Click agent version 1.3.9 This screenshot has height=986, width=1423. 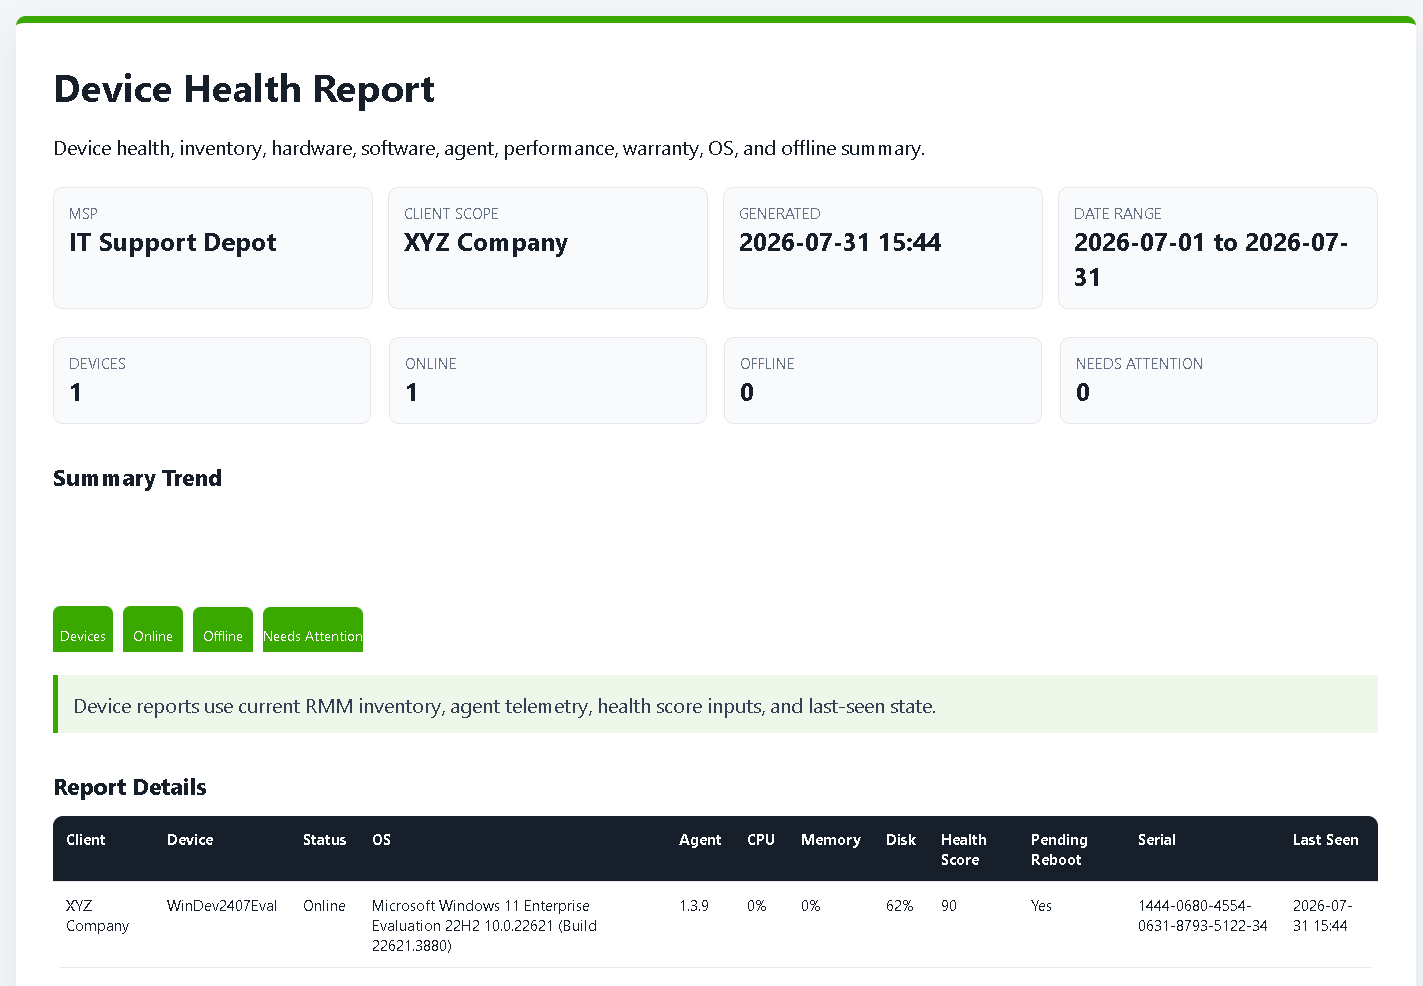click(x=694, y=906)
